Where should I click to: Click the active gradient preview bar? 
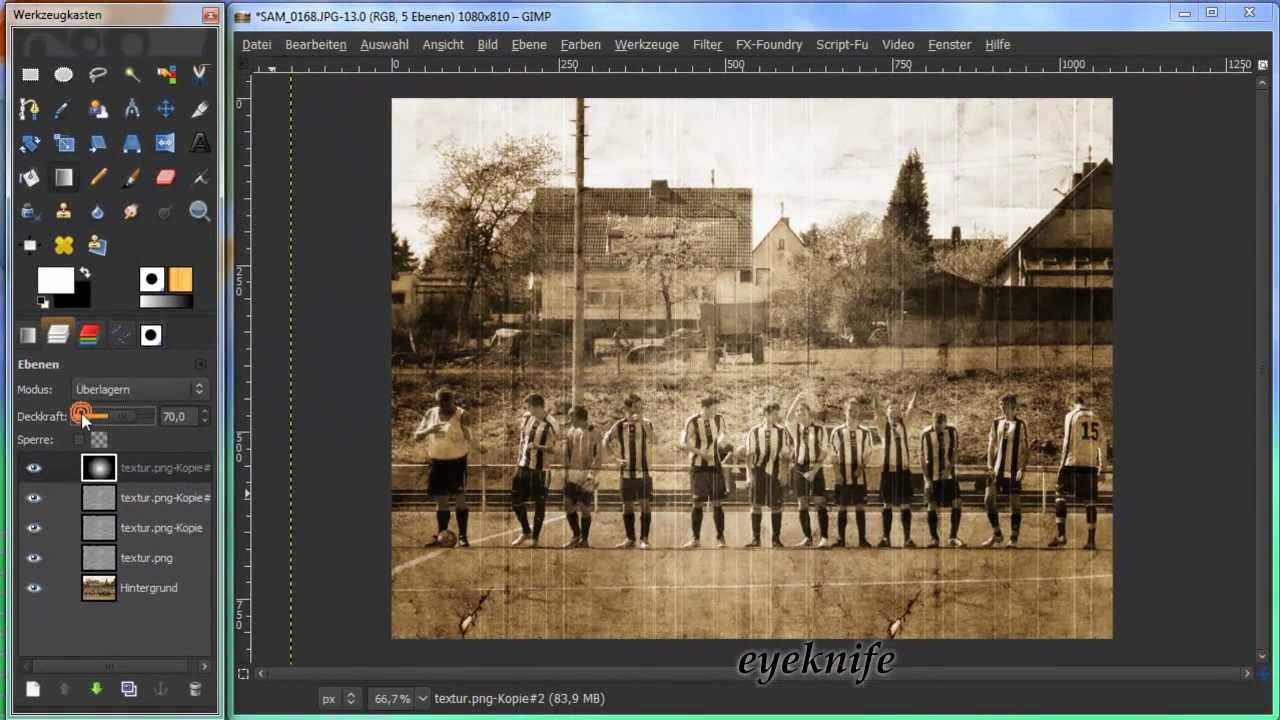tap(166, 302)
